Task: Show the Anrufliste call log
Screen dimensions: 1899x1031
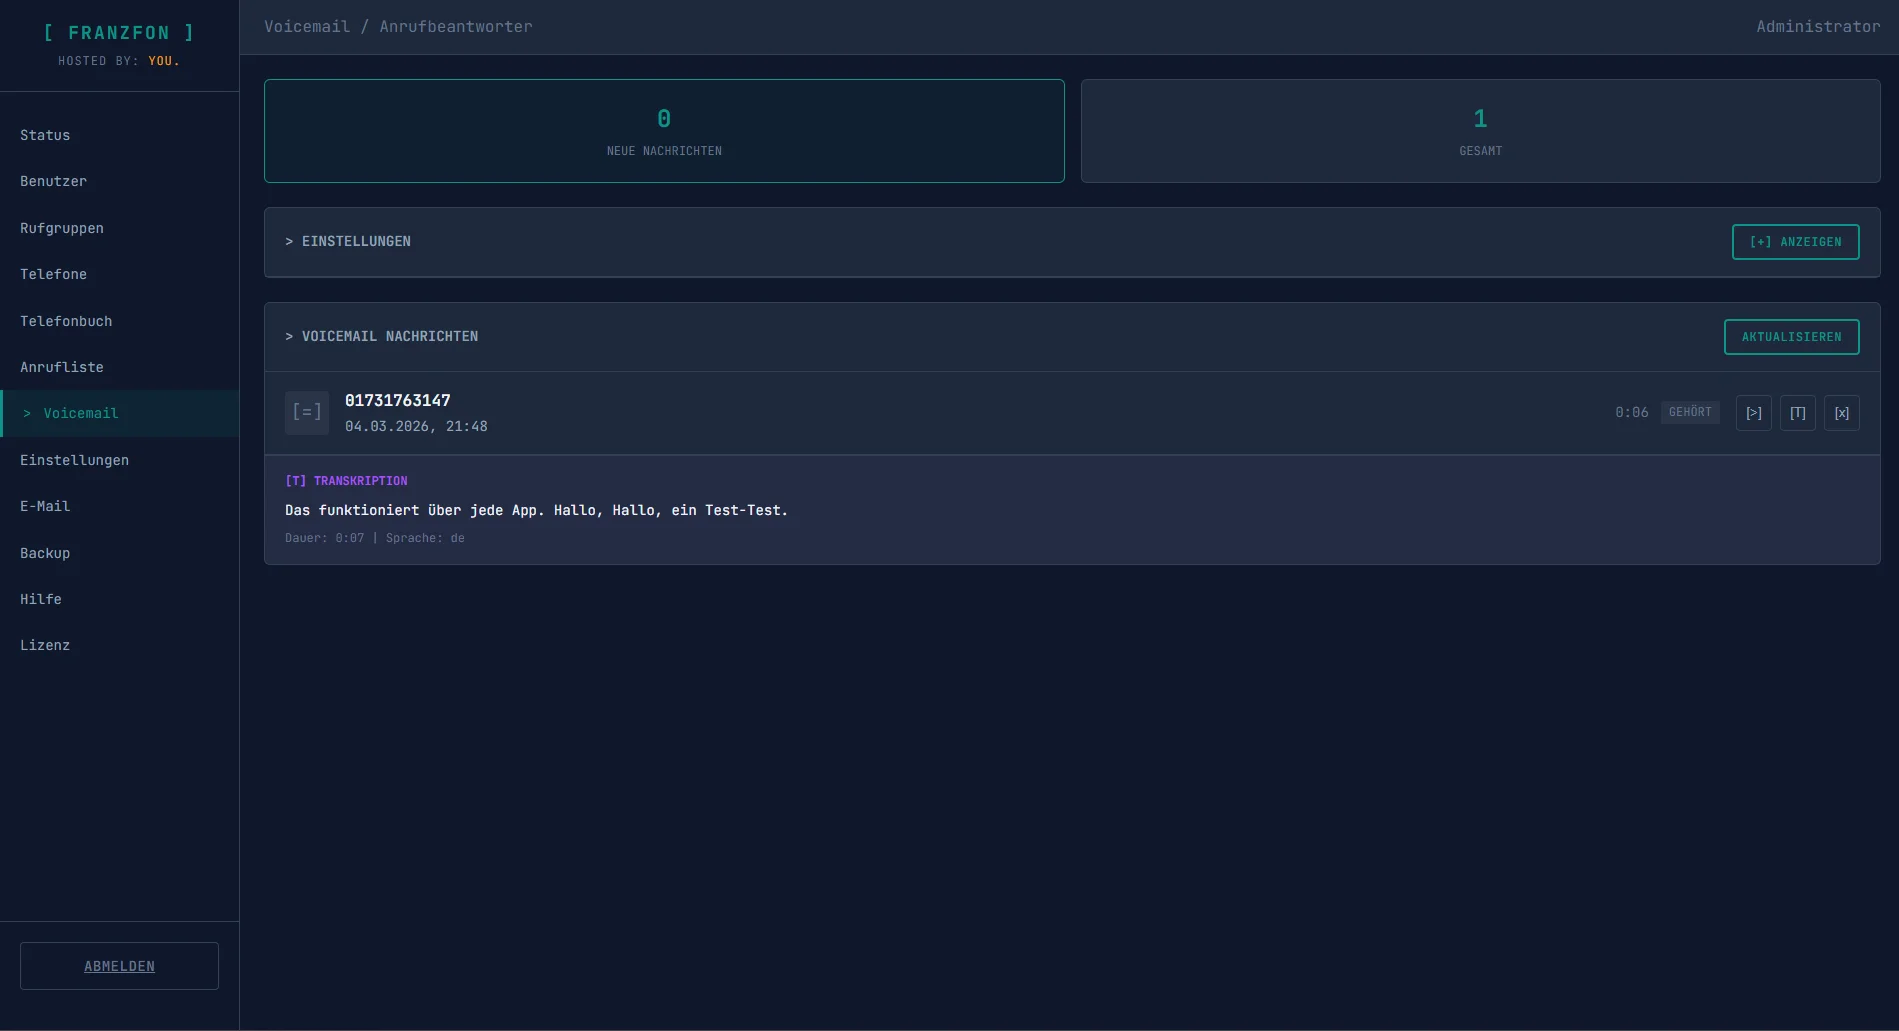Action: pyautogui.click(x=62, y=368)
